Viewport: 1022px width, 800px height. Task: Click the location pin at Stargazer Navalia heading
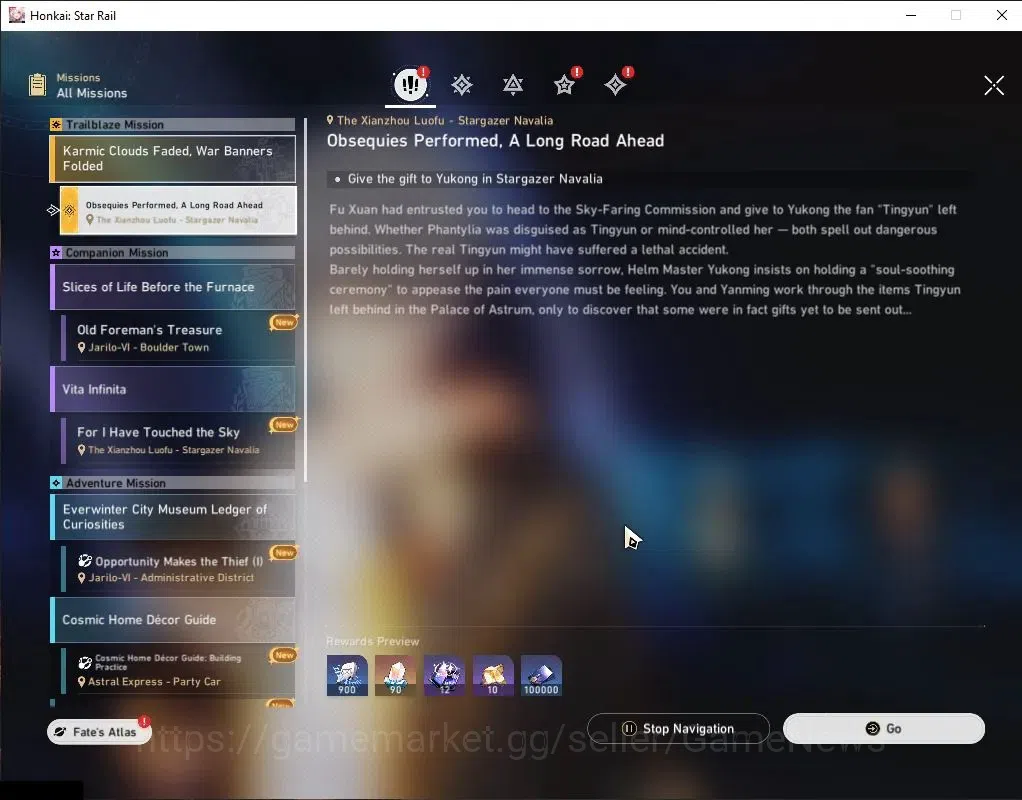pos(330,120)
